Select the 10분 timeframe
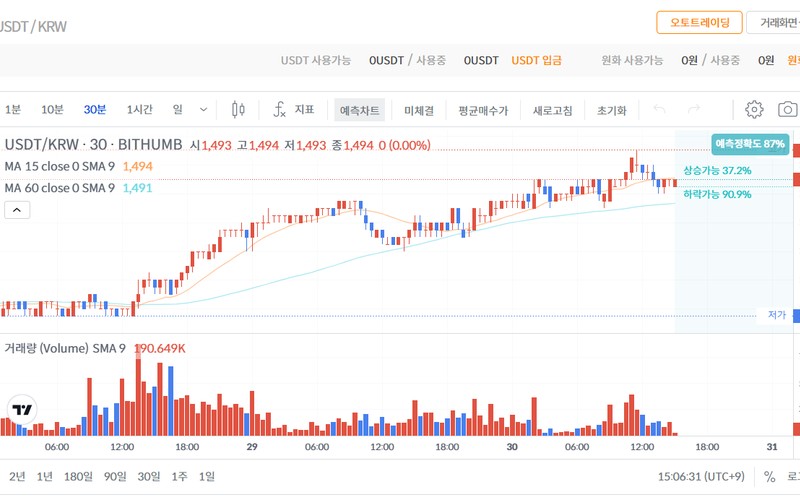 click(52, 110)
